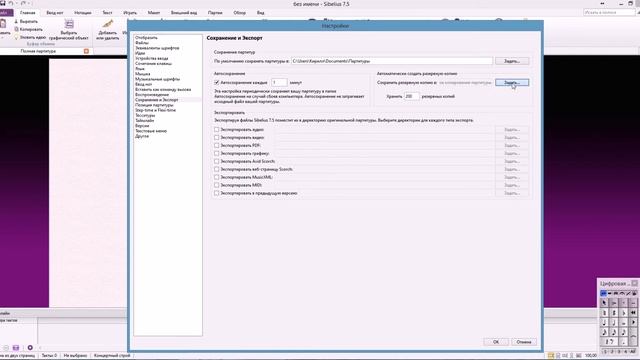
Task: Enable the Экспортировать MusicXML checkbox
Action: pos(217,177)
